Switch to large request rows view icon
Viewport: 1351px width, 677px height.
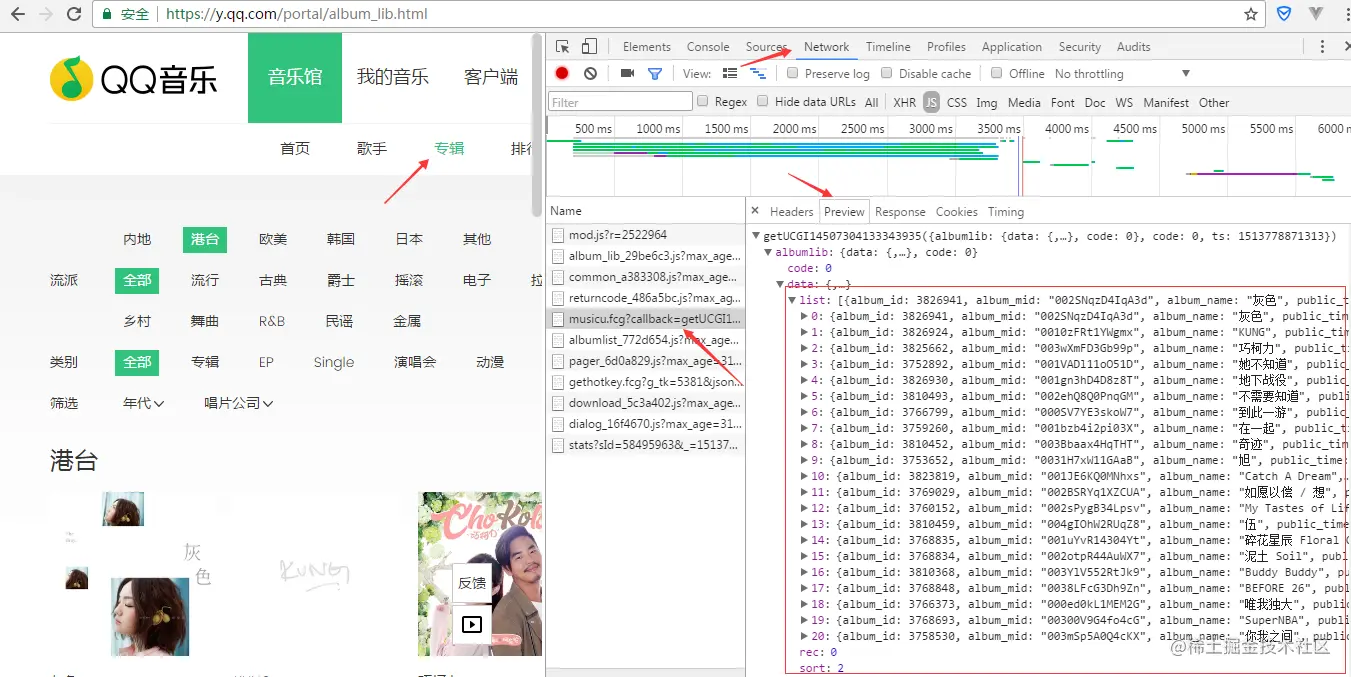point(730,73)
